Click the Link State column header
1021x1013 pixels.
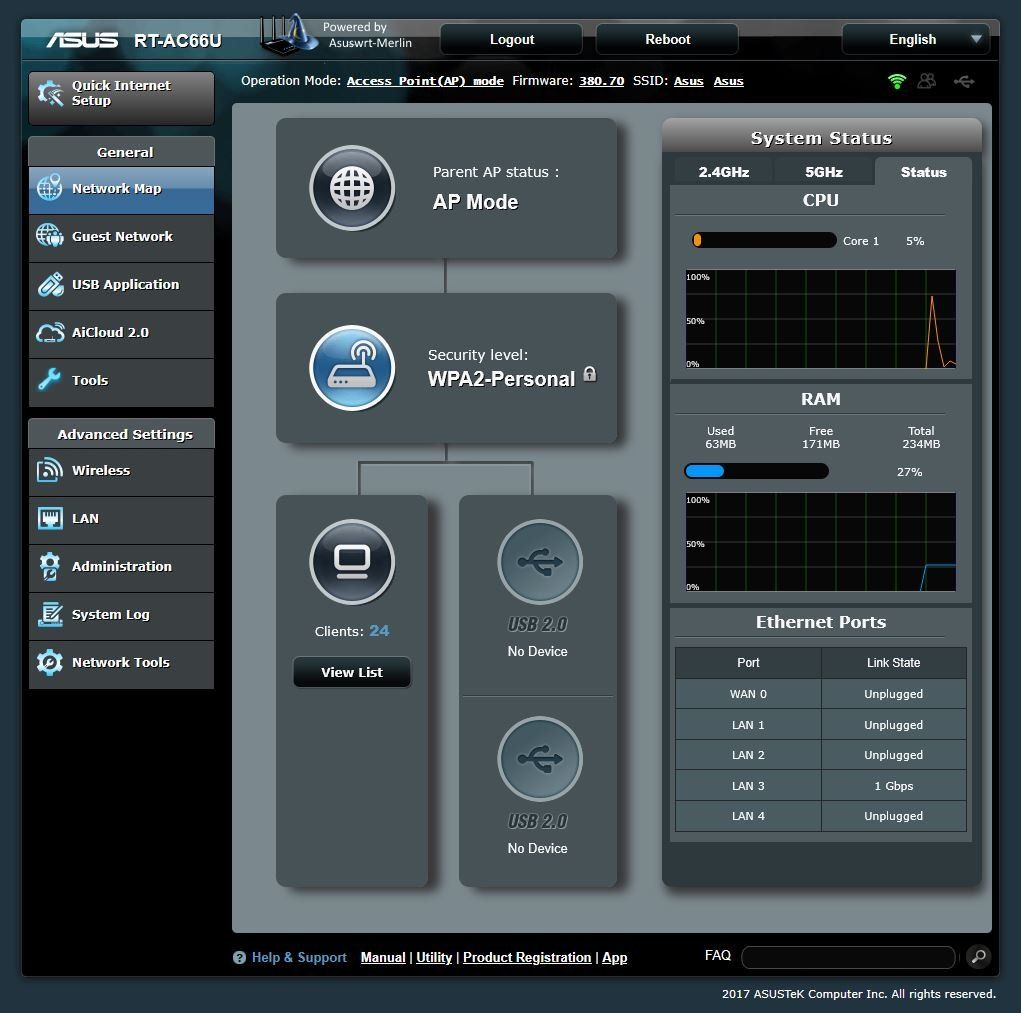click(x=893, y=663)
